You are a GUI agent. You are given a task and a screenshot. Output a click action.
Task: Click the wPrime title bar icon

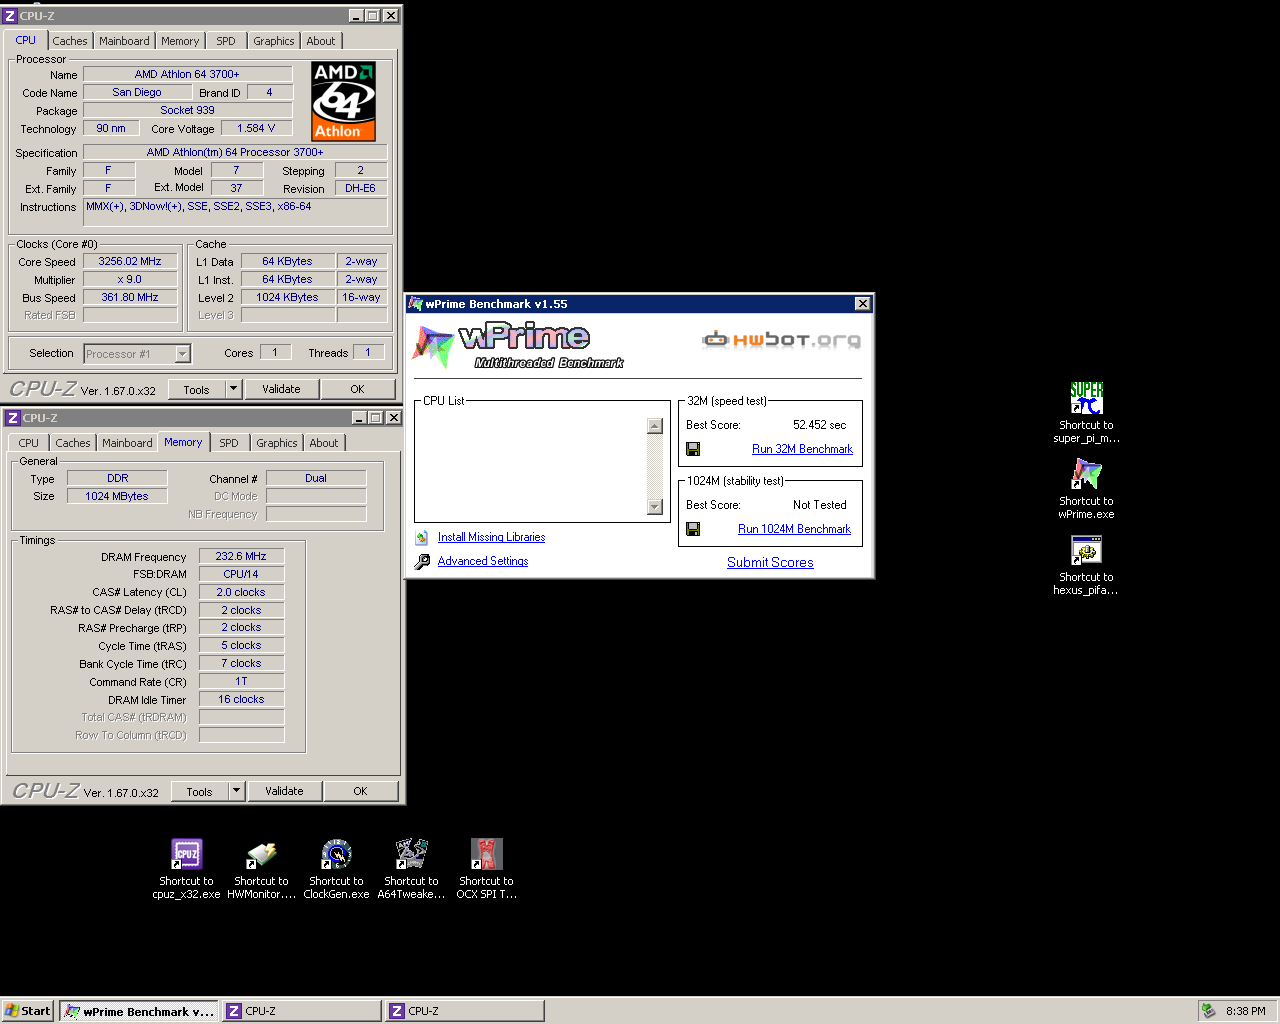[416, 304]
